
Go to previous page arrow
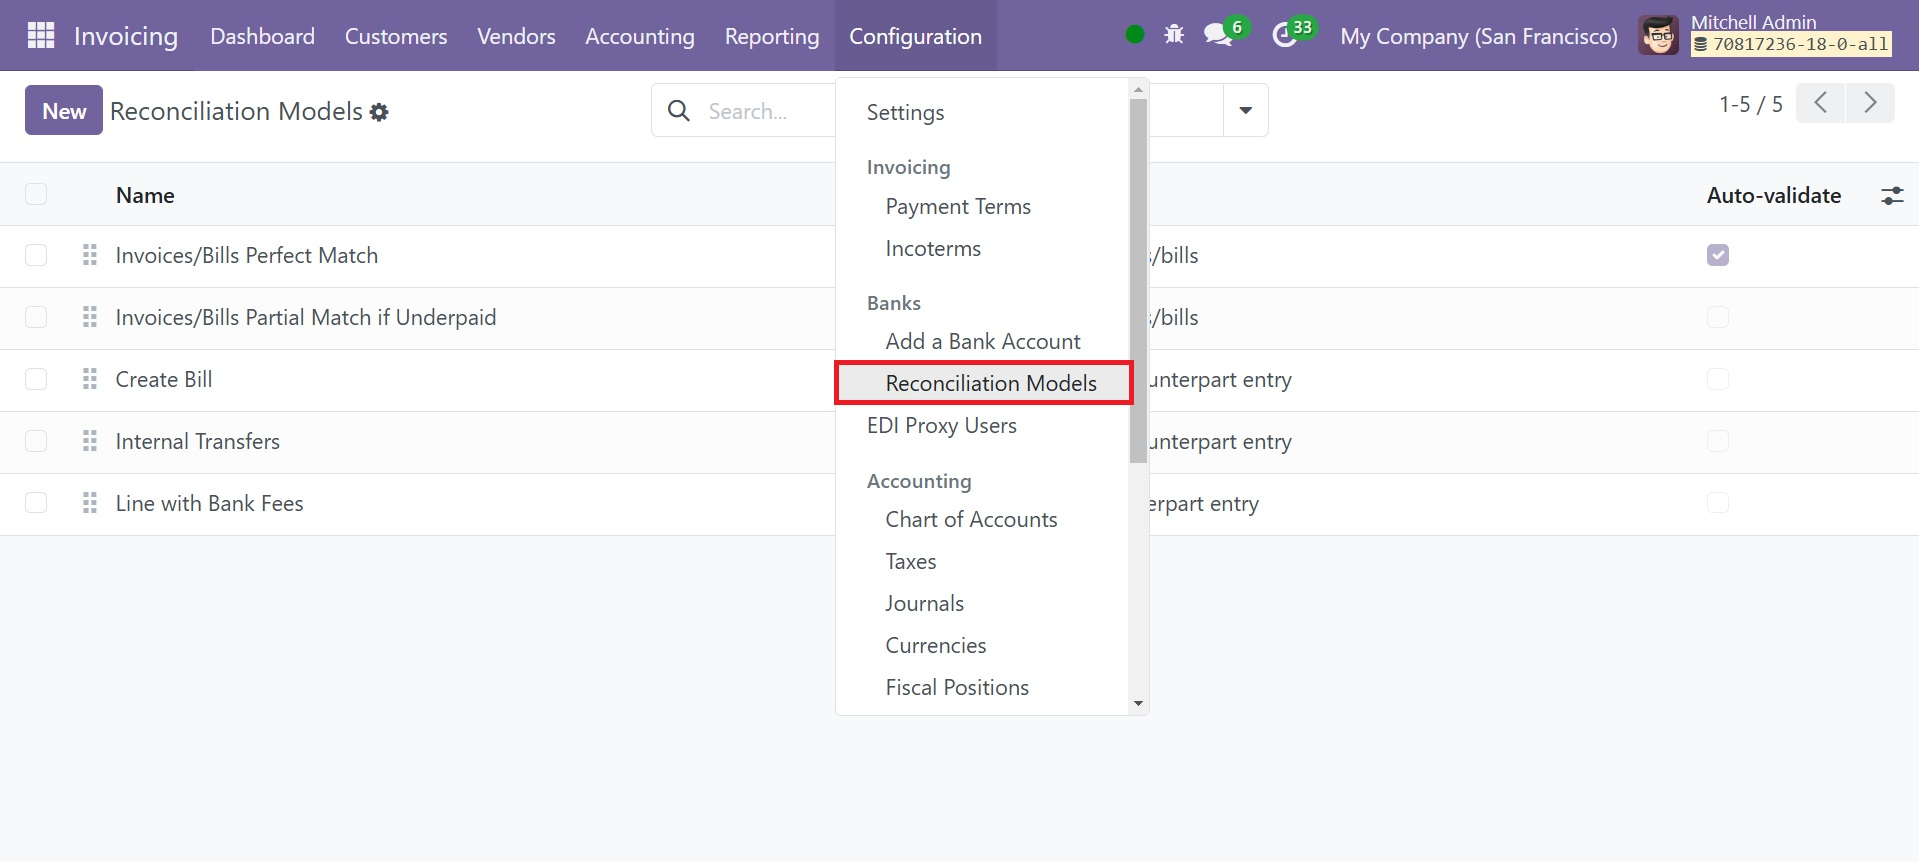pos(1821,103)
